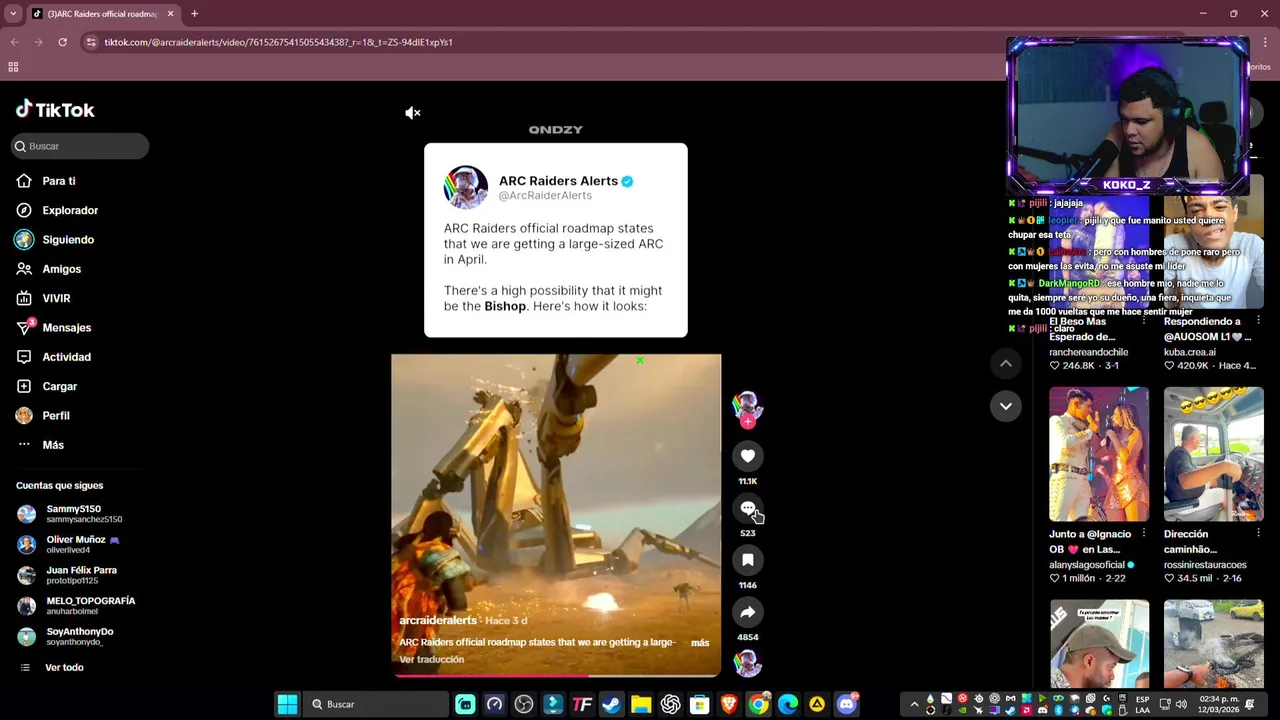
Task: Go to the previous video
Action: click(x=1006, y=364)
